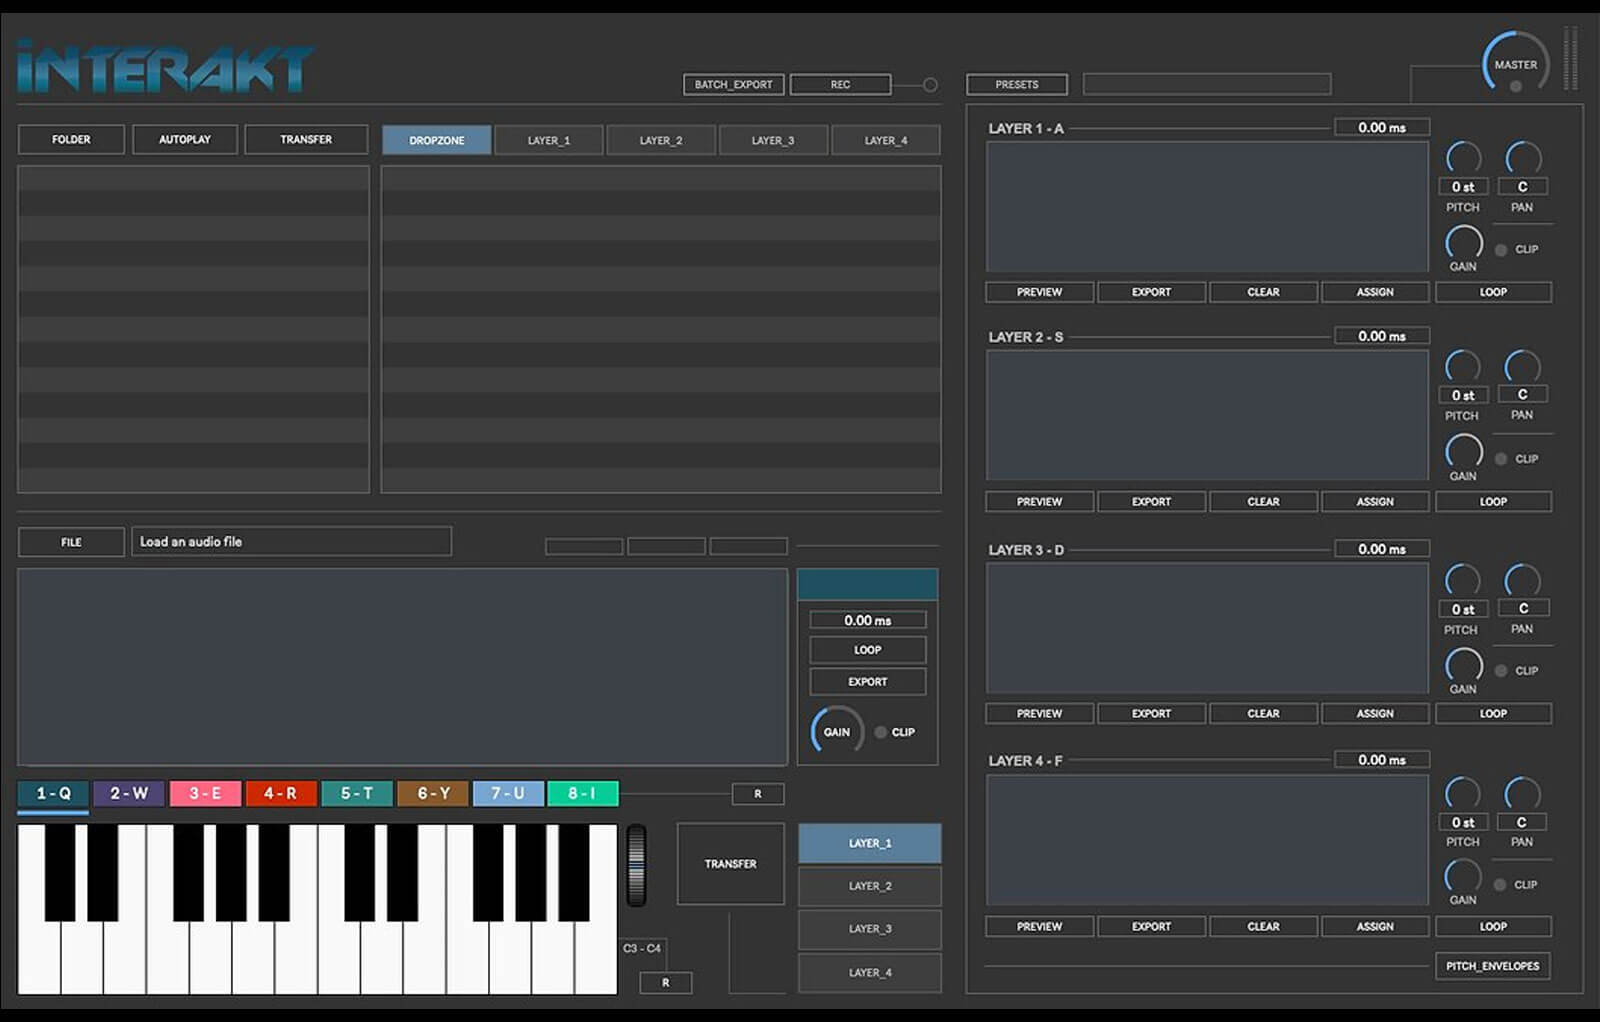Turn the Layer 2 PAN knob
This screenshot has height=1022, width=1600.
(1523, 367)
